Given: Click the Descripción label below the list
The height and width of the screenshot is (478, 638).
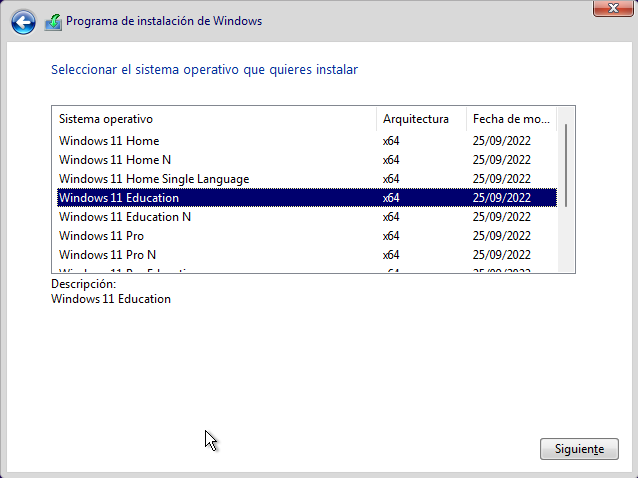Looking at the screenshot, I should pos(83,284).
